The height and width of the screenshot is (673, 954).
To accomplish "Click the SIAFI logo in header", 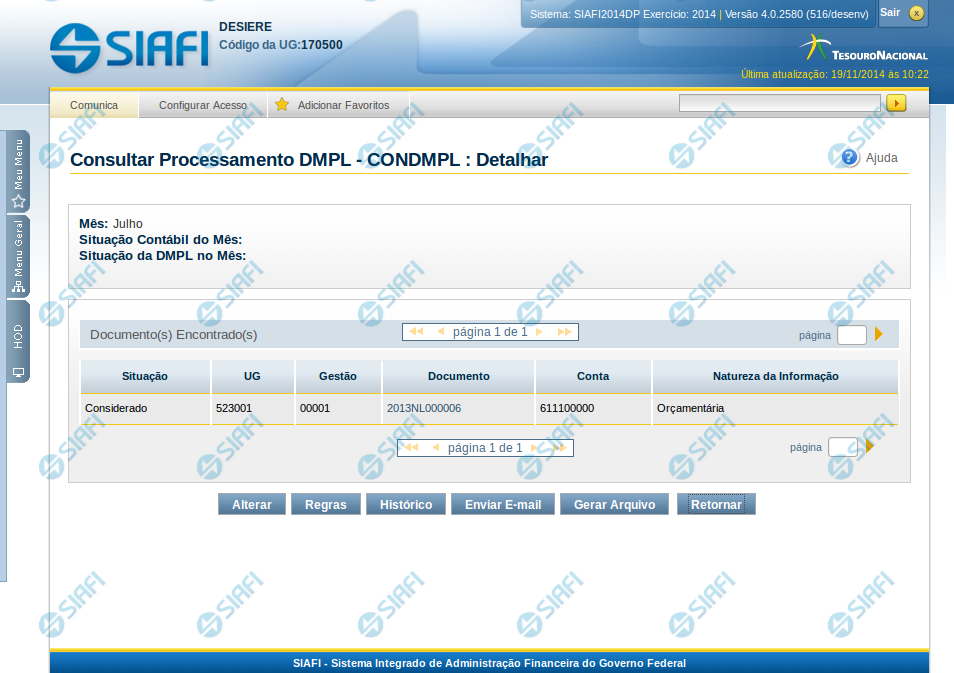I will tap(128, 47).
